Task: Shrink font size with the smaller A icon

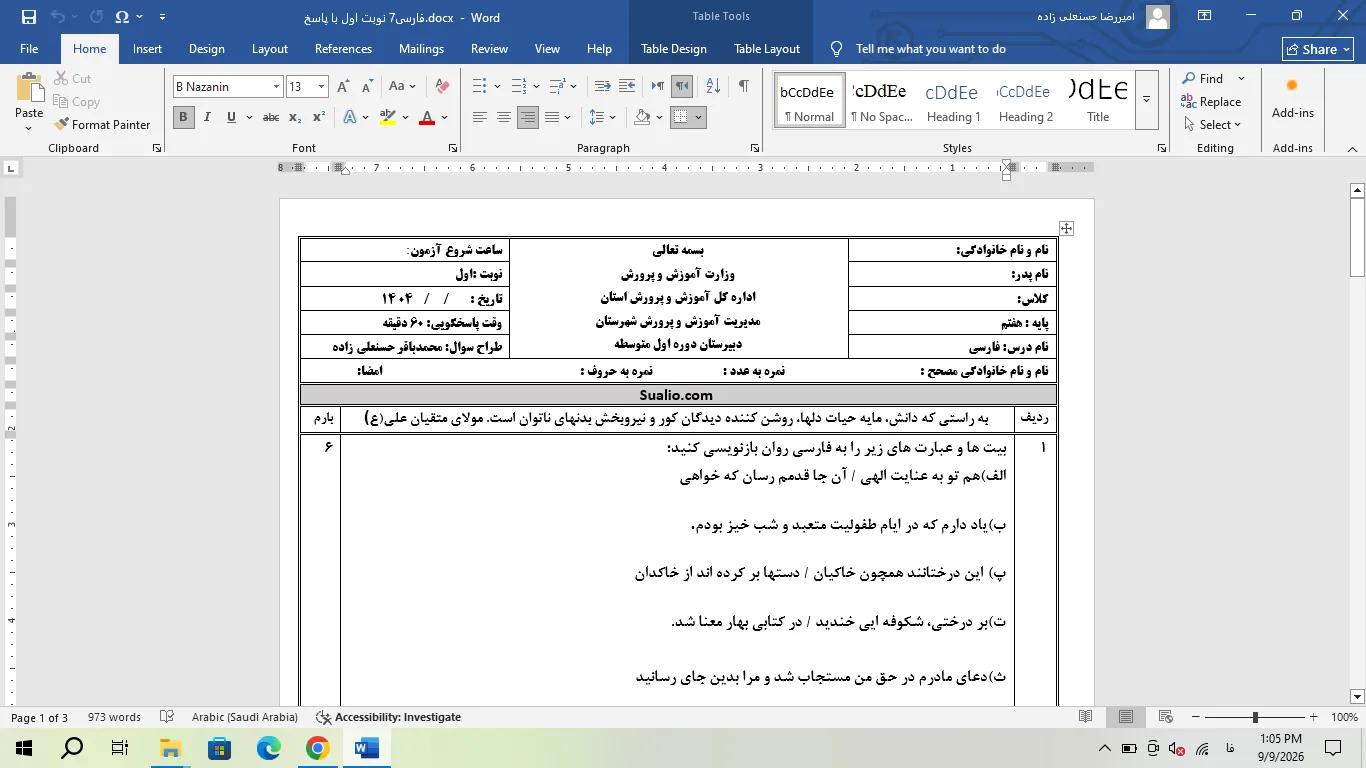Action: tap(367, 87)
